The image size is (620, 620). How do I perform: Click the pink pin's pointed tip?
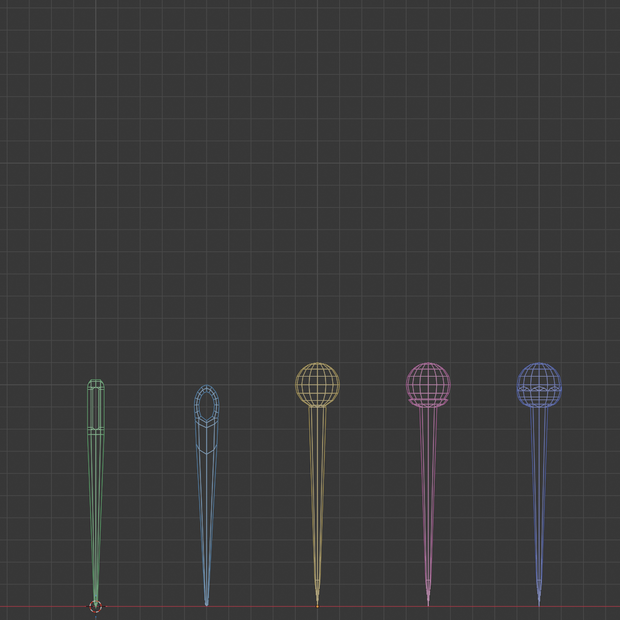tap(428, 598)
